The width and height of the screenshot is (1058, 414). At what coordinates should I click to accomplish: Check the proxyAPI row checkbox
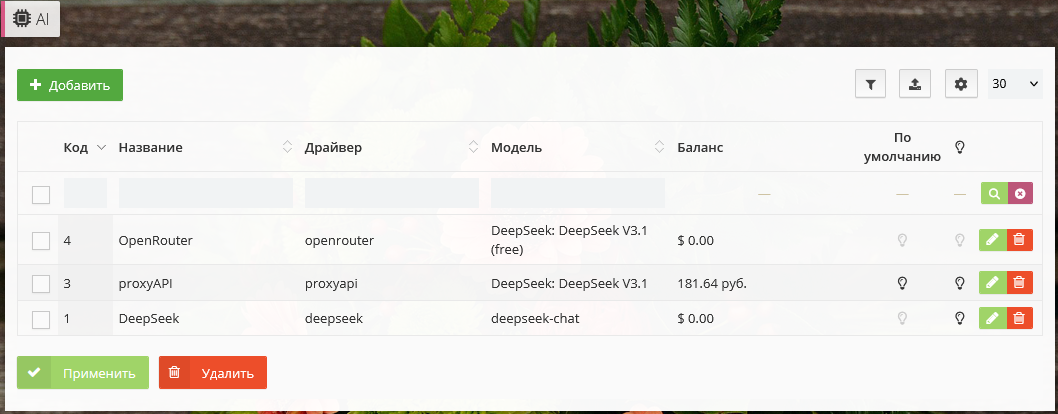[41, 284]
